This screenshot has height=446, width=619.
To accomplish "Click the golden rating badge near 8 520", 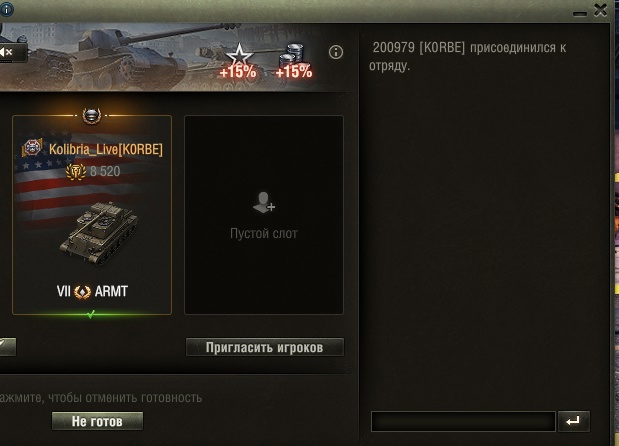I will pos(75,171).
